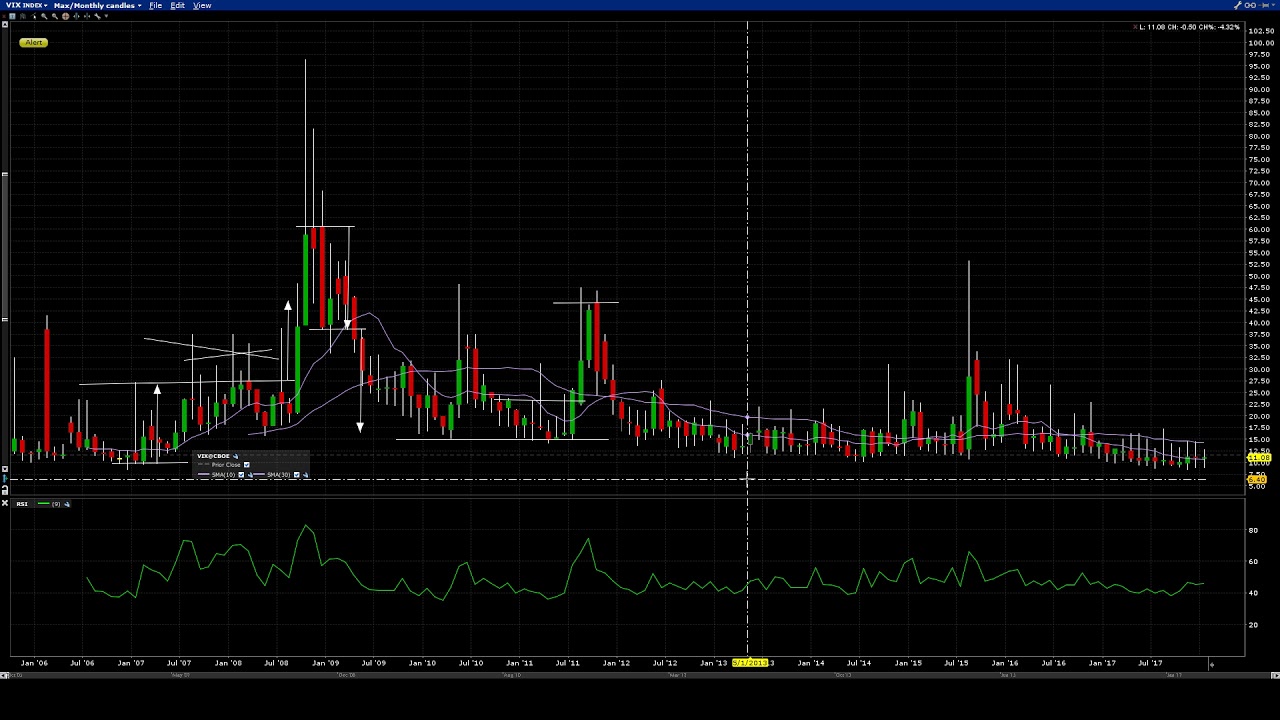Screen dimensions: 1280x720
Task: Click the Jan '09 time axis label
Action: pyautogui.click(x=325, y=663)
